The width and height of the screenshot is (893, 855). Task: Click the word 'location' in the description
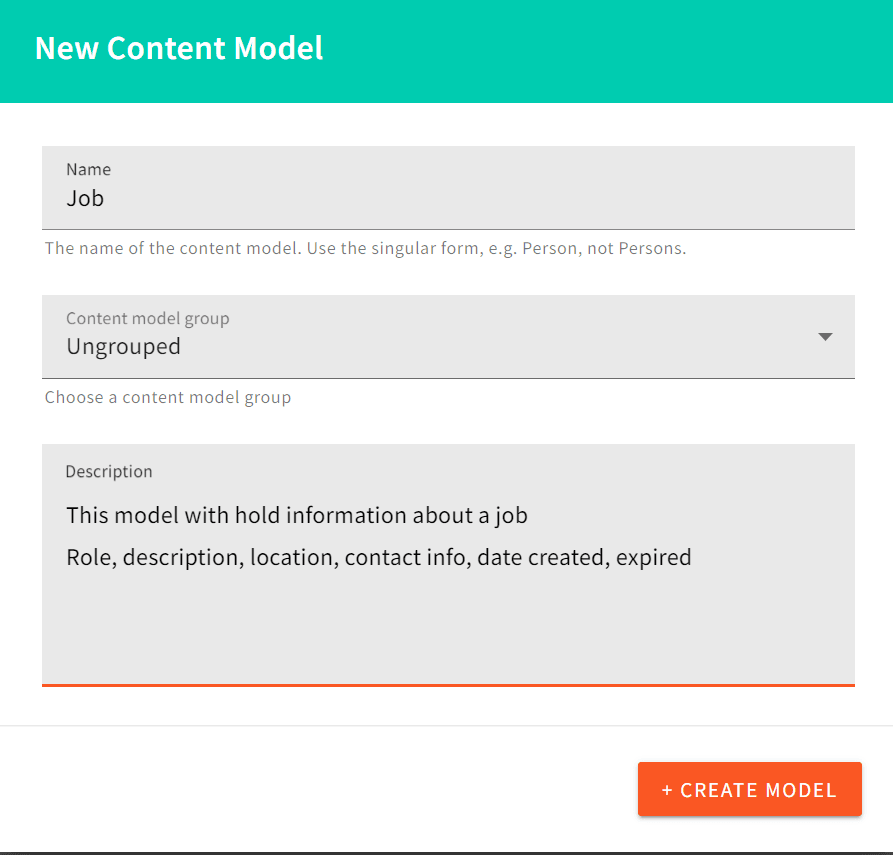(x=292, y=557)
